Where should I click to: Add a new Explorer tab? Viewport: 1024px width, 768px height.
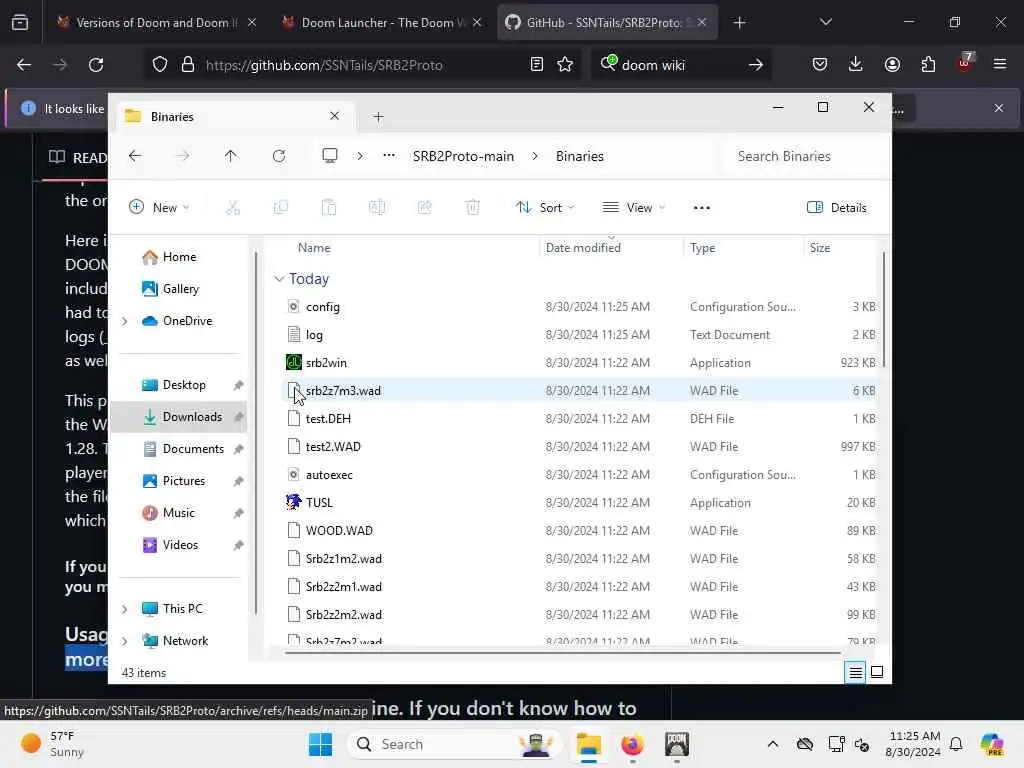tap(378, 117)
